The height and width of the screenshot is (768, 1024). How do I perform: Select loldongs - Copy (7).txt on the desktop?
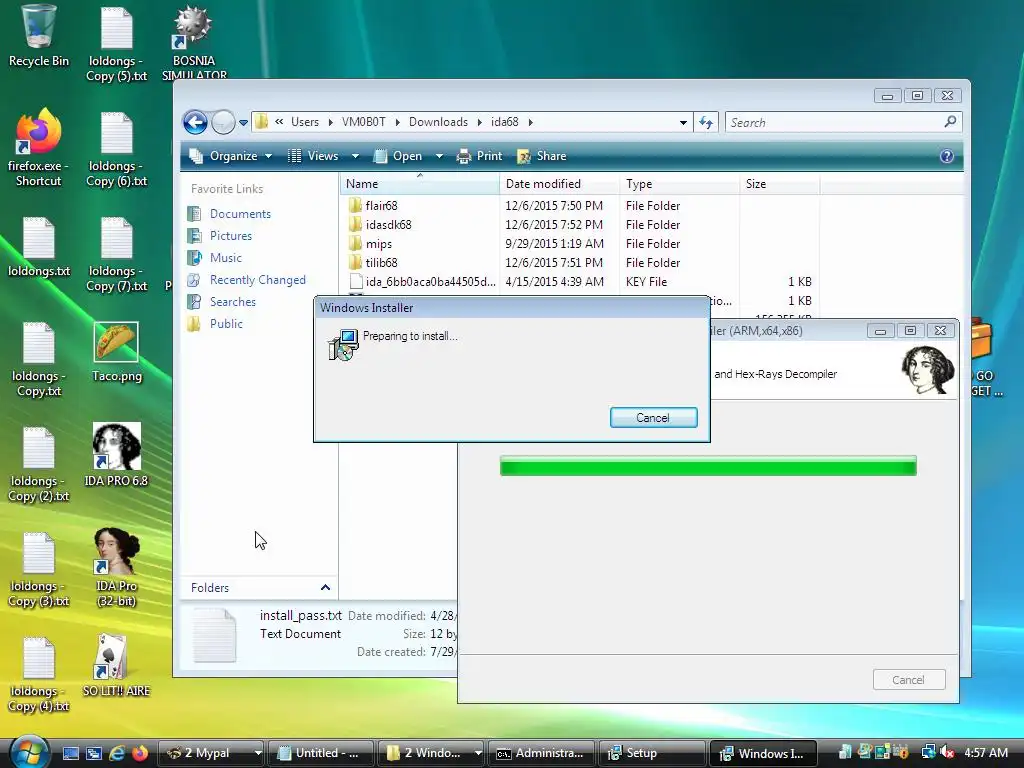tap(117, 255)
